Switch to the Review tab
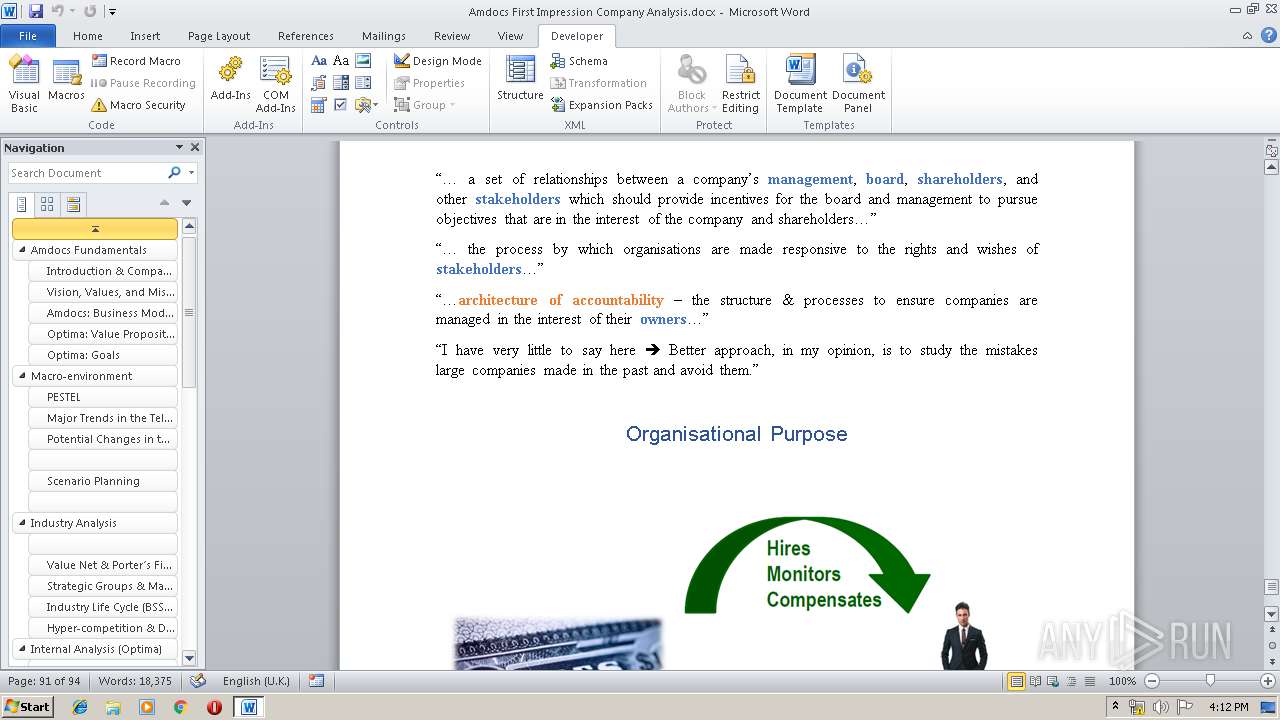Screen dimensions: 1280x720 pos(452,36)
